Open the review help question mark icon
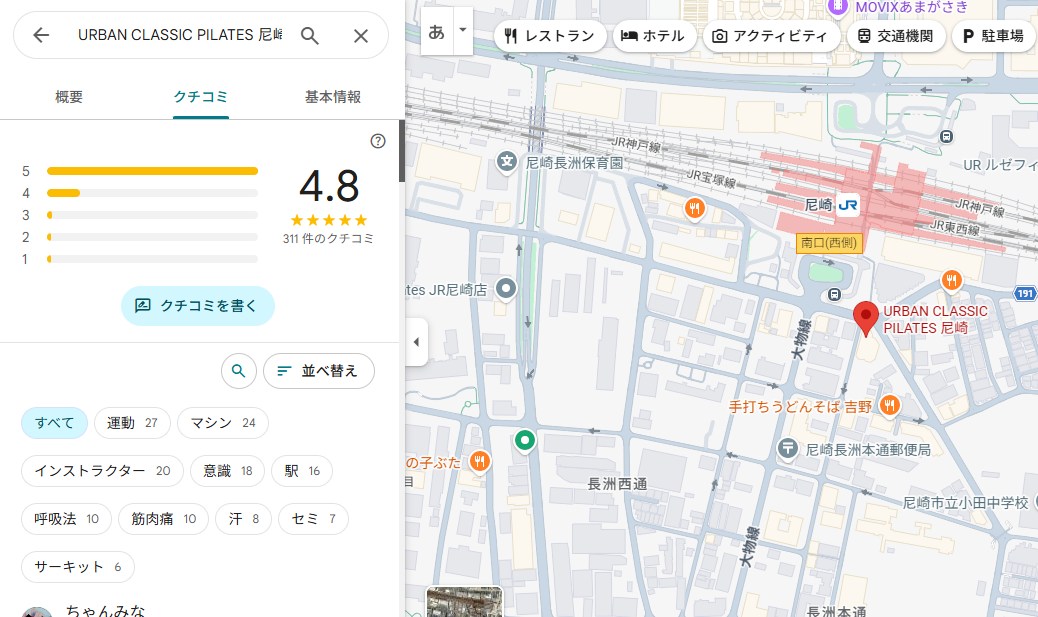 pyautogui.click(x=378, y=141)
